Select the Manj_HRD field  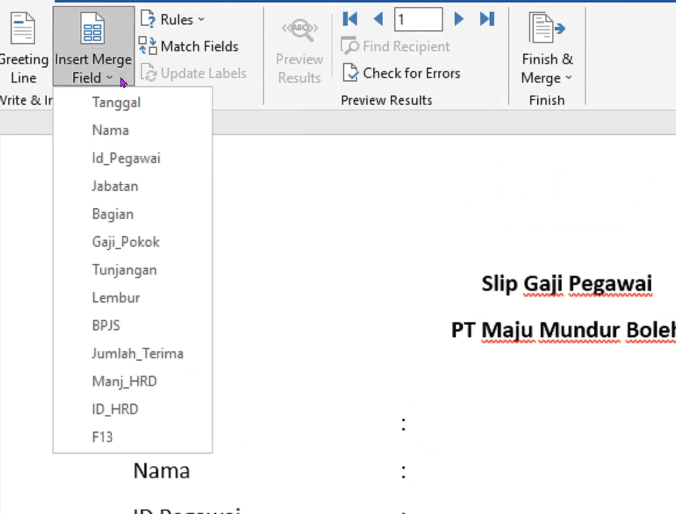coord(124,381)
